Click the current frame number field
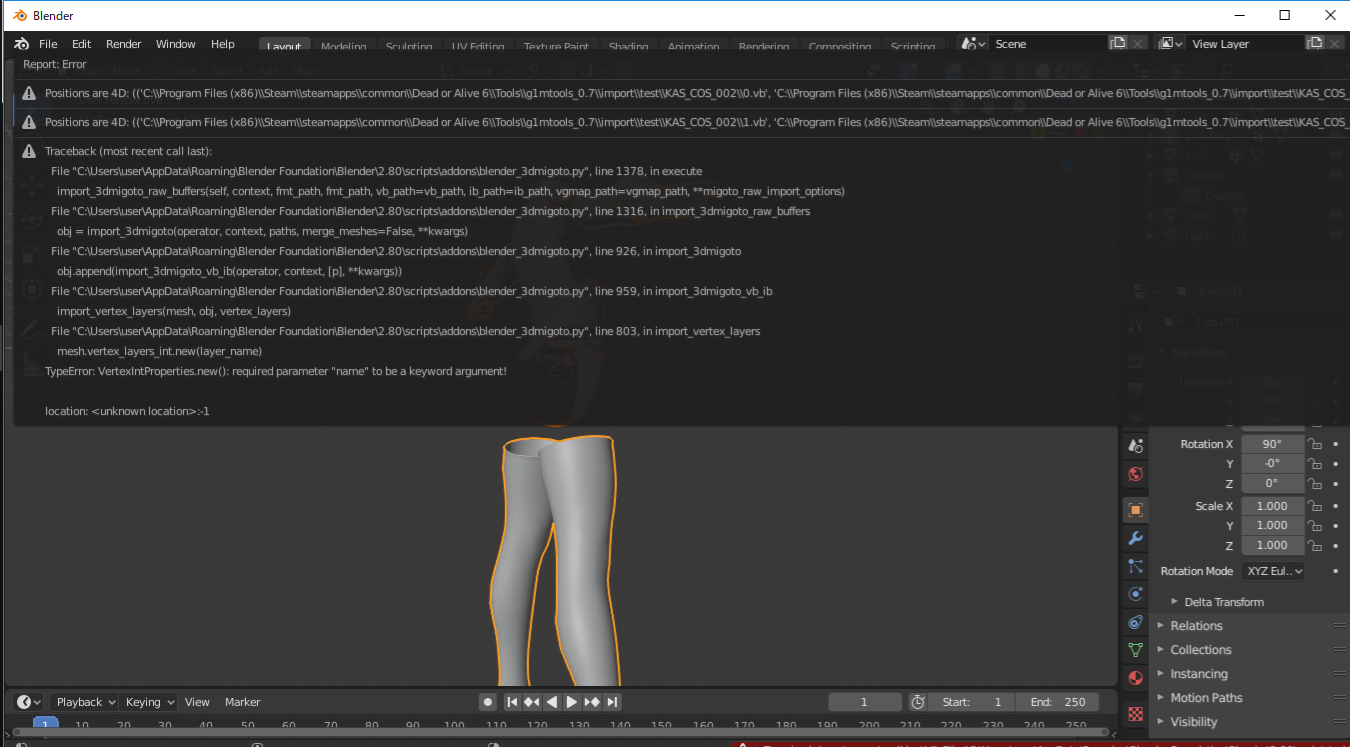Screen dimensions: 1350x747 [x=864, y=702]
